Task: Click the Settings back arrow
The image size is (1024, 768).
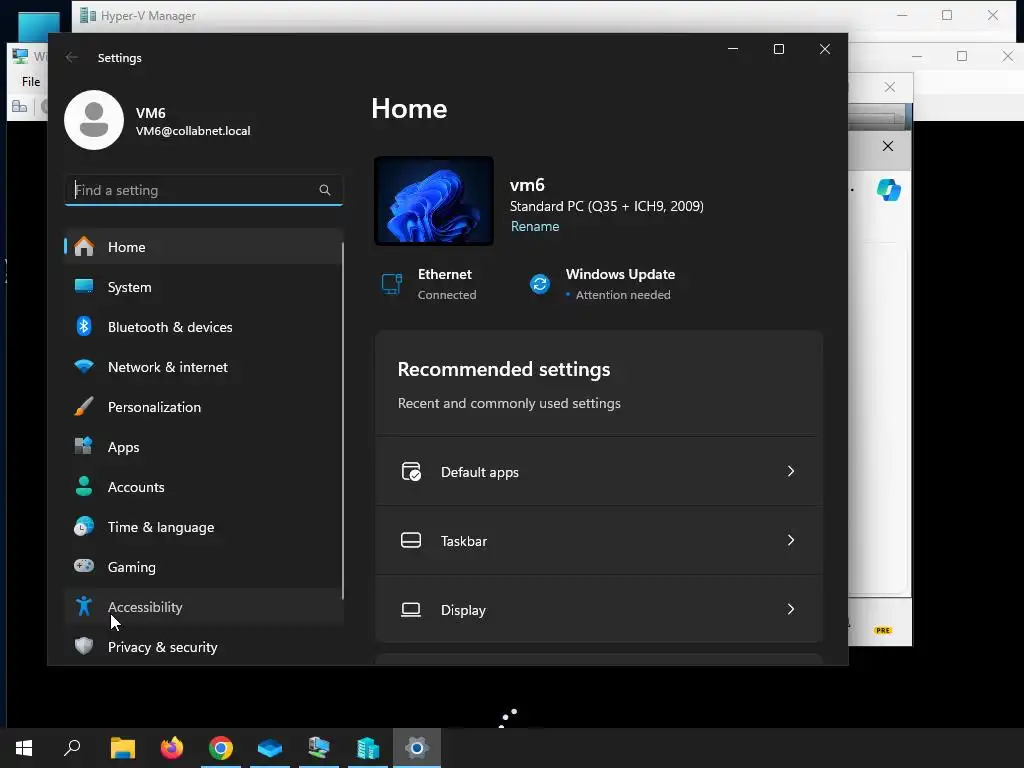Action: coord(72,57)
